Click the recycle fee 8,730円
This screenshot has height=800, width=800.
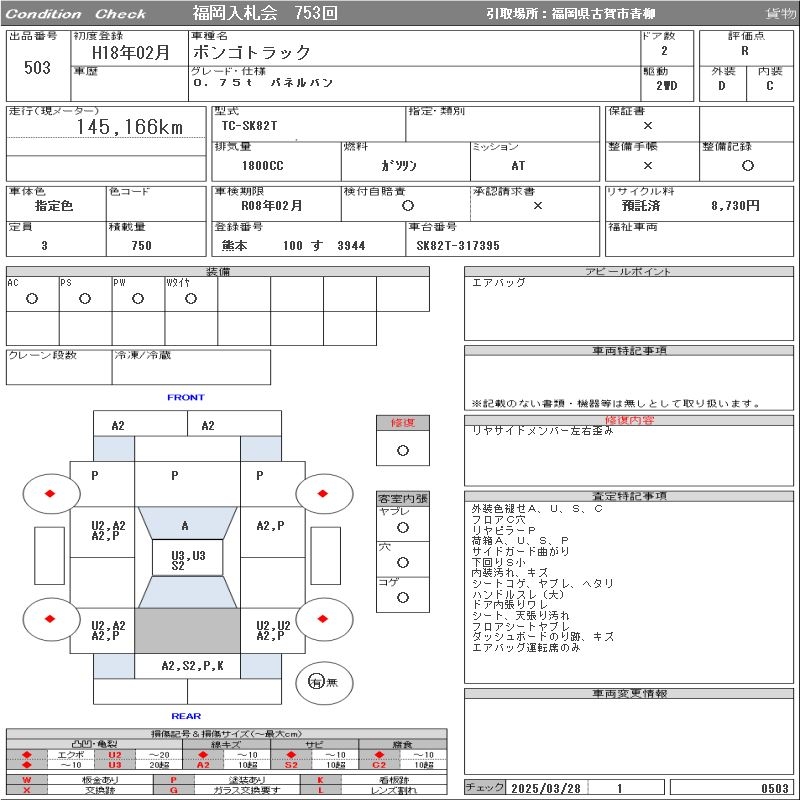(735, 206)
